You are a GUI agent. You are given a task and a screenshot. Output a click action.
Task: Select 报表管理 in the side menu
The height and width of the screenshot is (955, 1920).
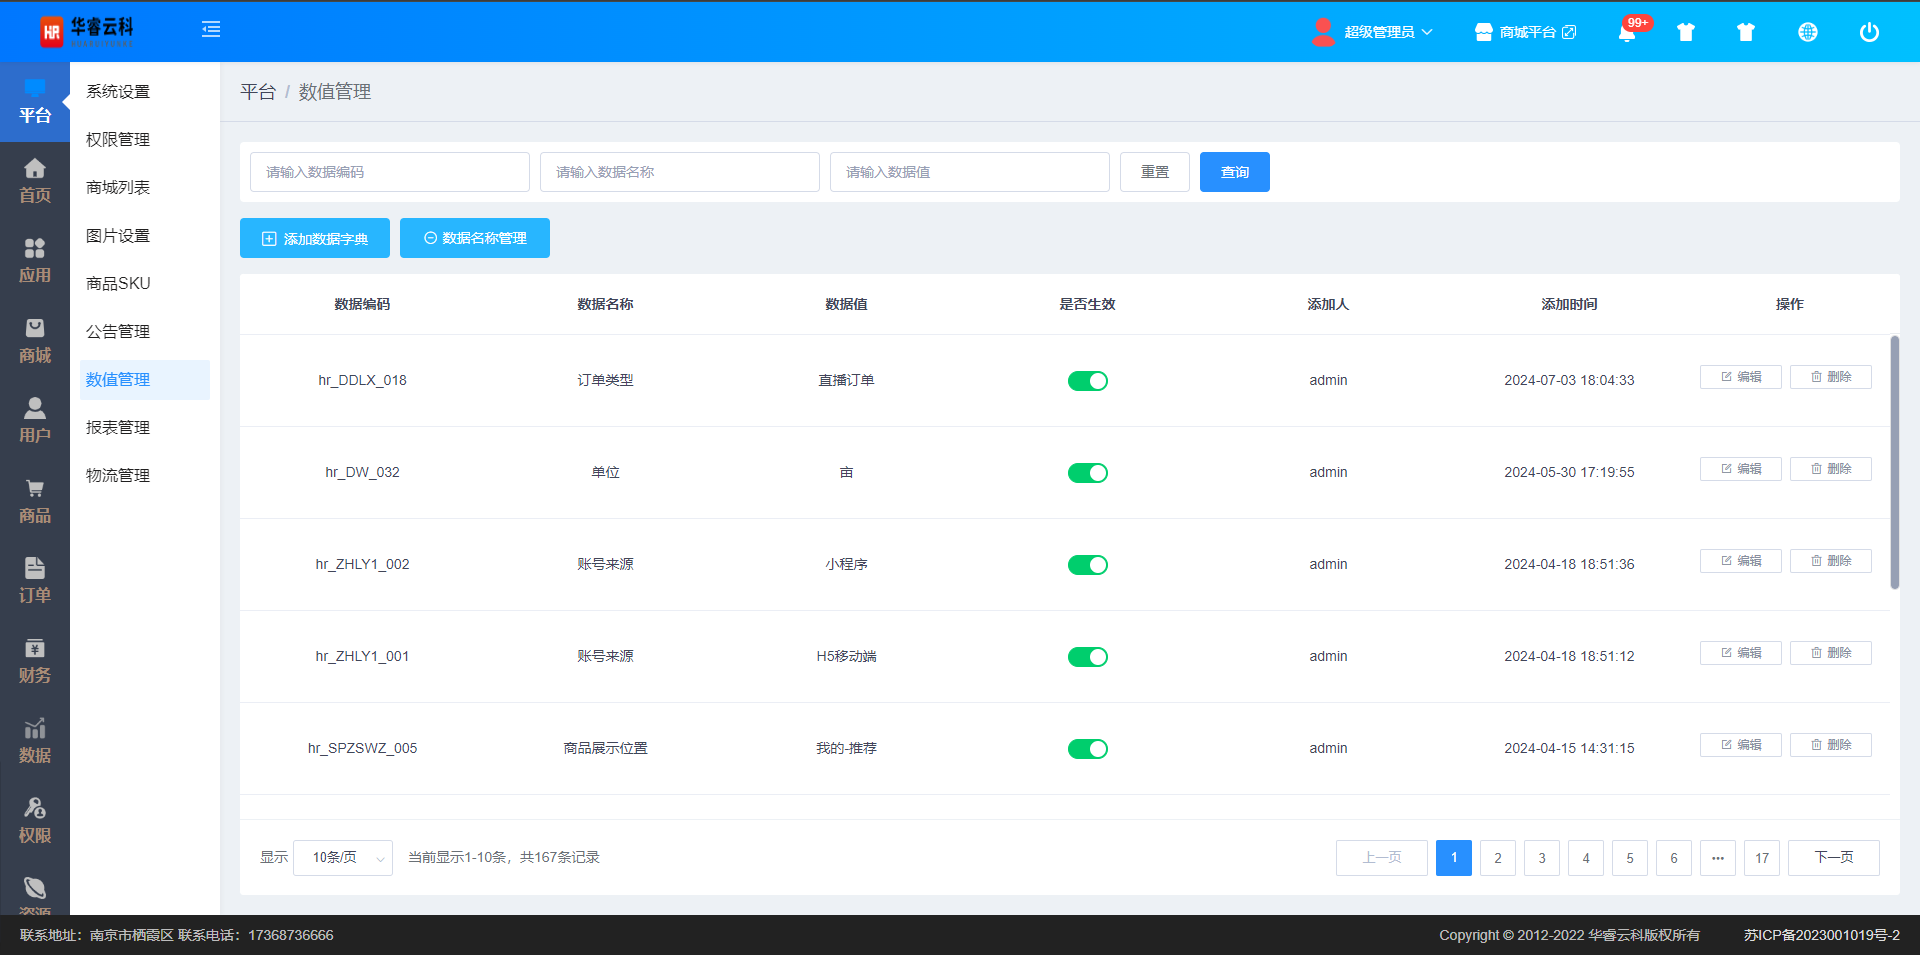[118, 428]
